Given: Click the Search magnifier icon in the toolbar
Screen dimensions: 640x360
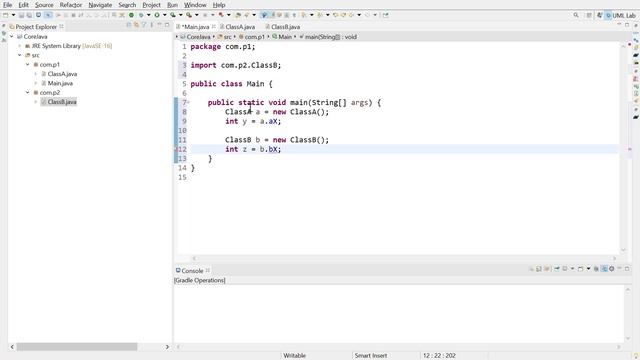Looking at the screenshot, I should (576, 15).
